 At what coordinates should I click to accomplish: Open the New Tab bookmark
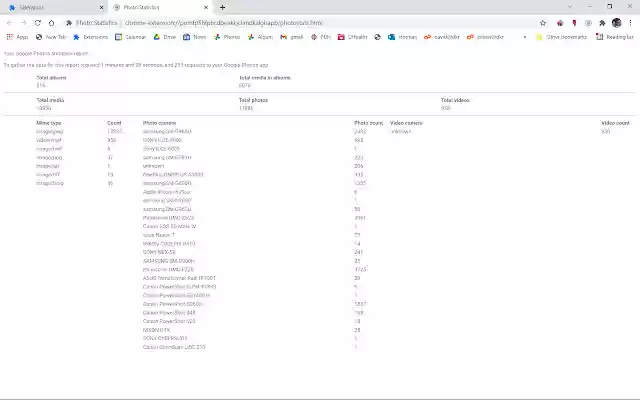click(51, 37)
